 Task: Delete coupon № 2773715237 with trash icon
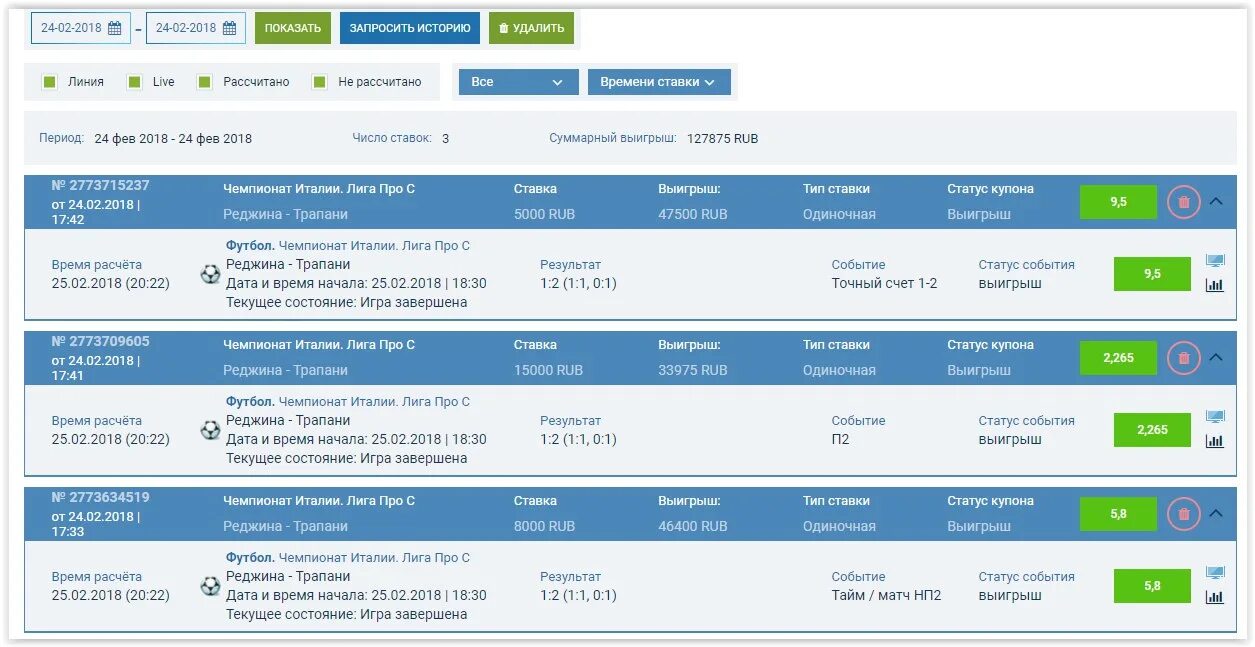[x=1184, y=202]
